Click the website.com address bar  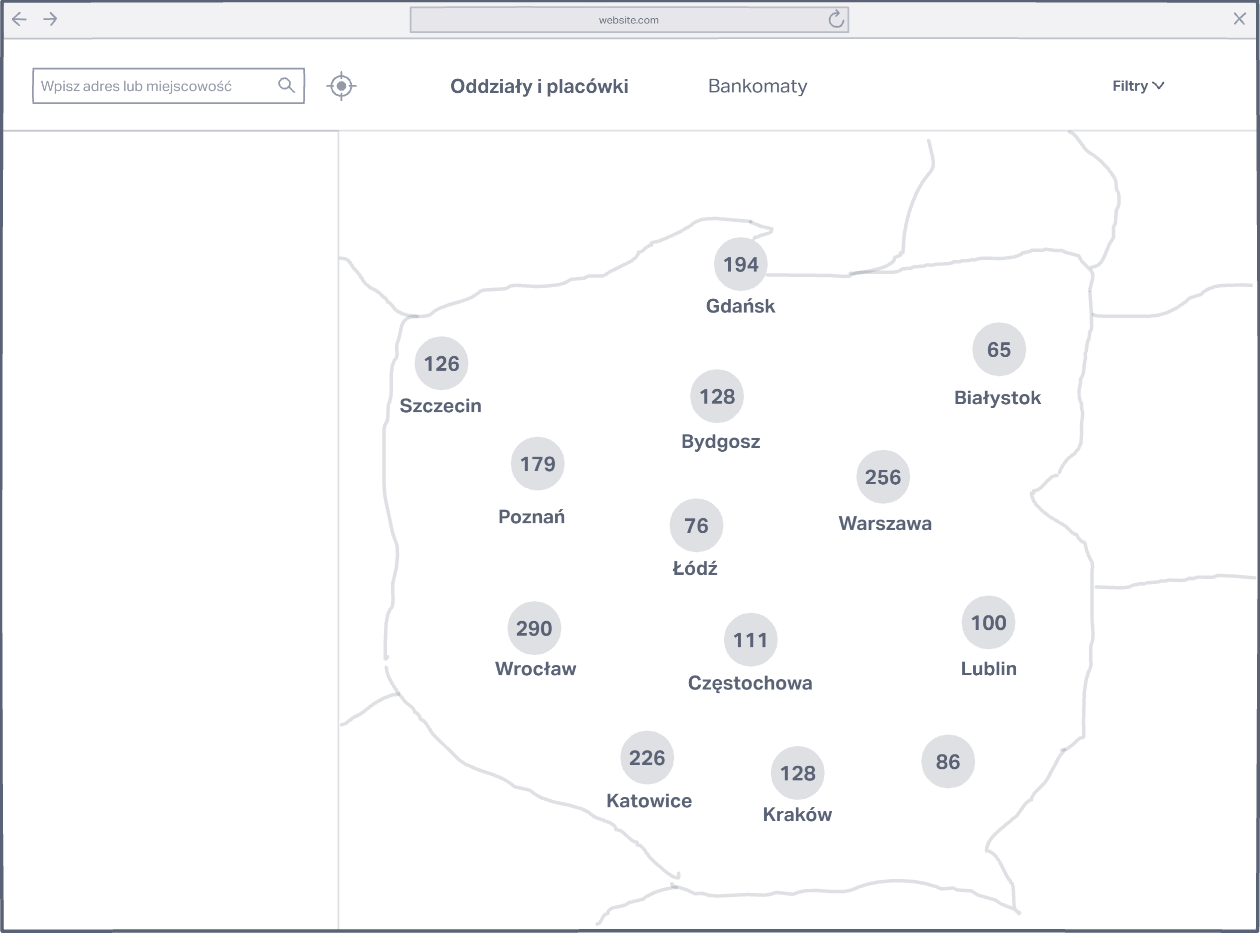628,20
